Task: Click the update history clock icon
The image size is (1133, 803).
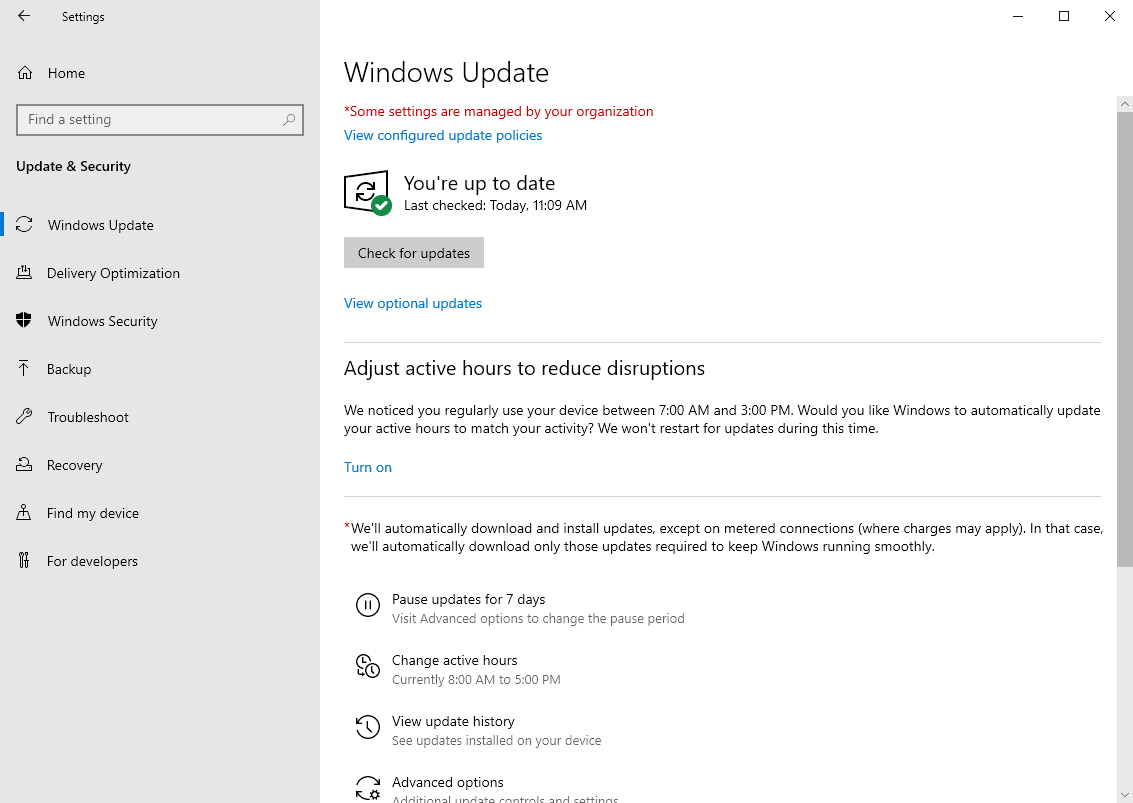Action: [x=368, y=727]
